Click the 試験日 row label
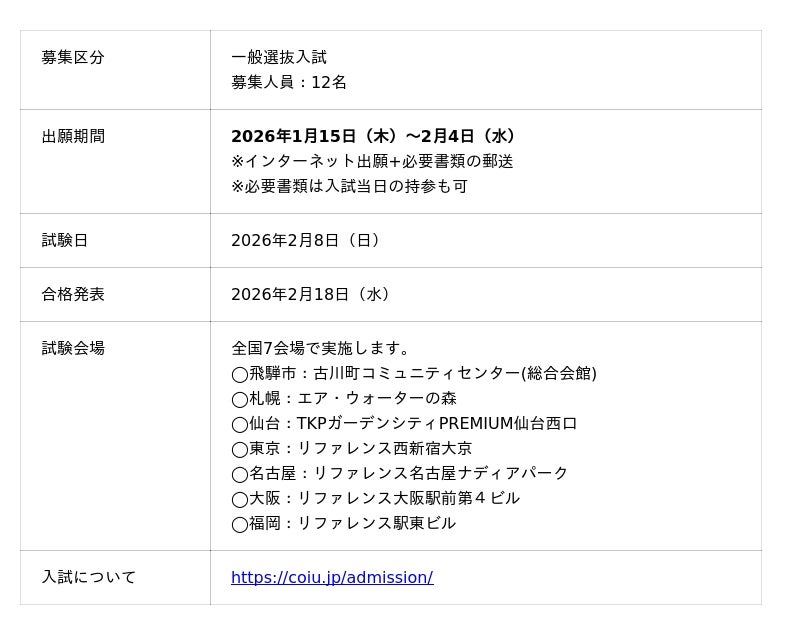Screen dimensions: 800x635 click(64, 240)
